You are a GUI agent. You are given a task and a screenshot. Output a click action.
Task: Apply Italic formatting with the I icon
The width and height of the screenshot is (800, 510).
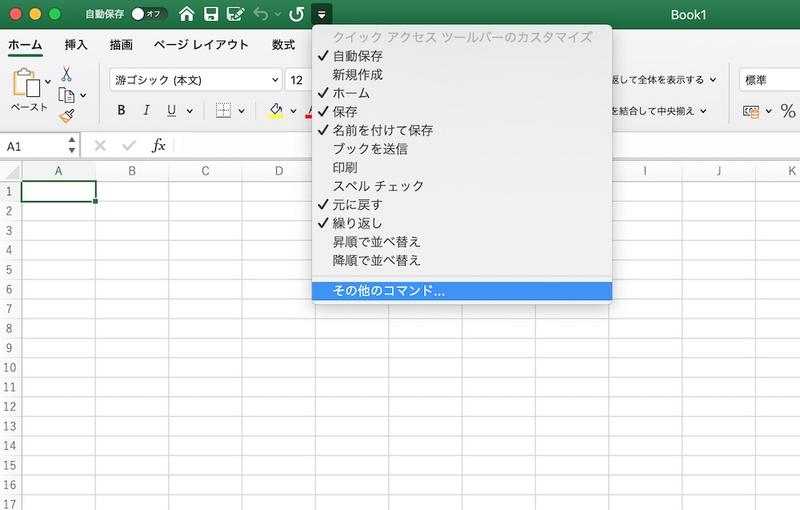coord(147,111)
